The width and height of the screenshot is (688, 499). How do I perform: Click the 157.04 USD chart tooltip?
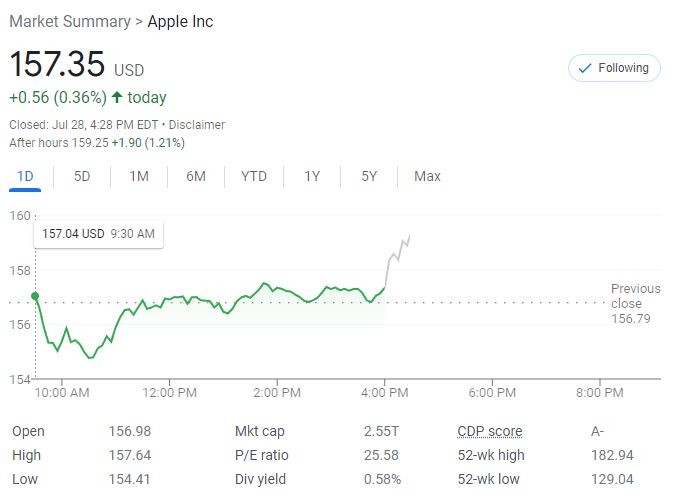[x=98, y=234]
